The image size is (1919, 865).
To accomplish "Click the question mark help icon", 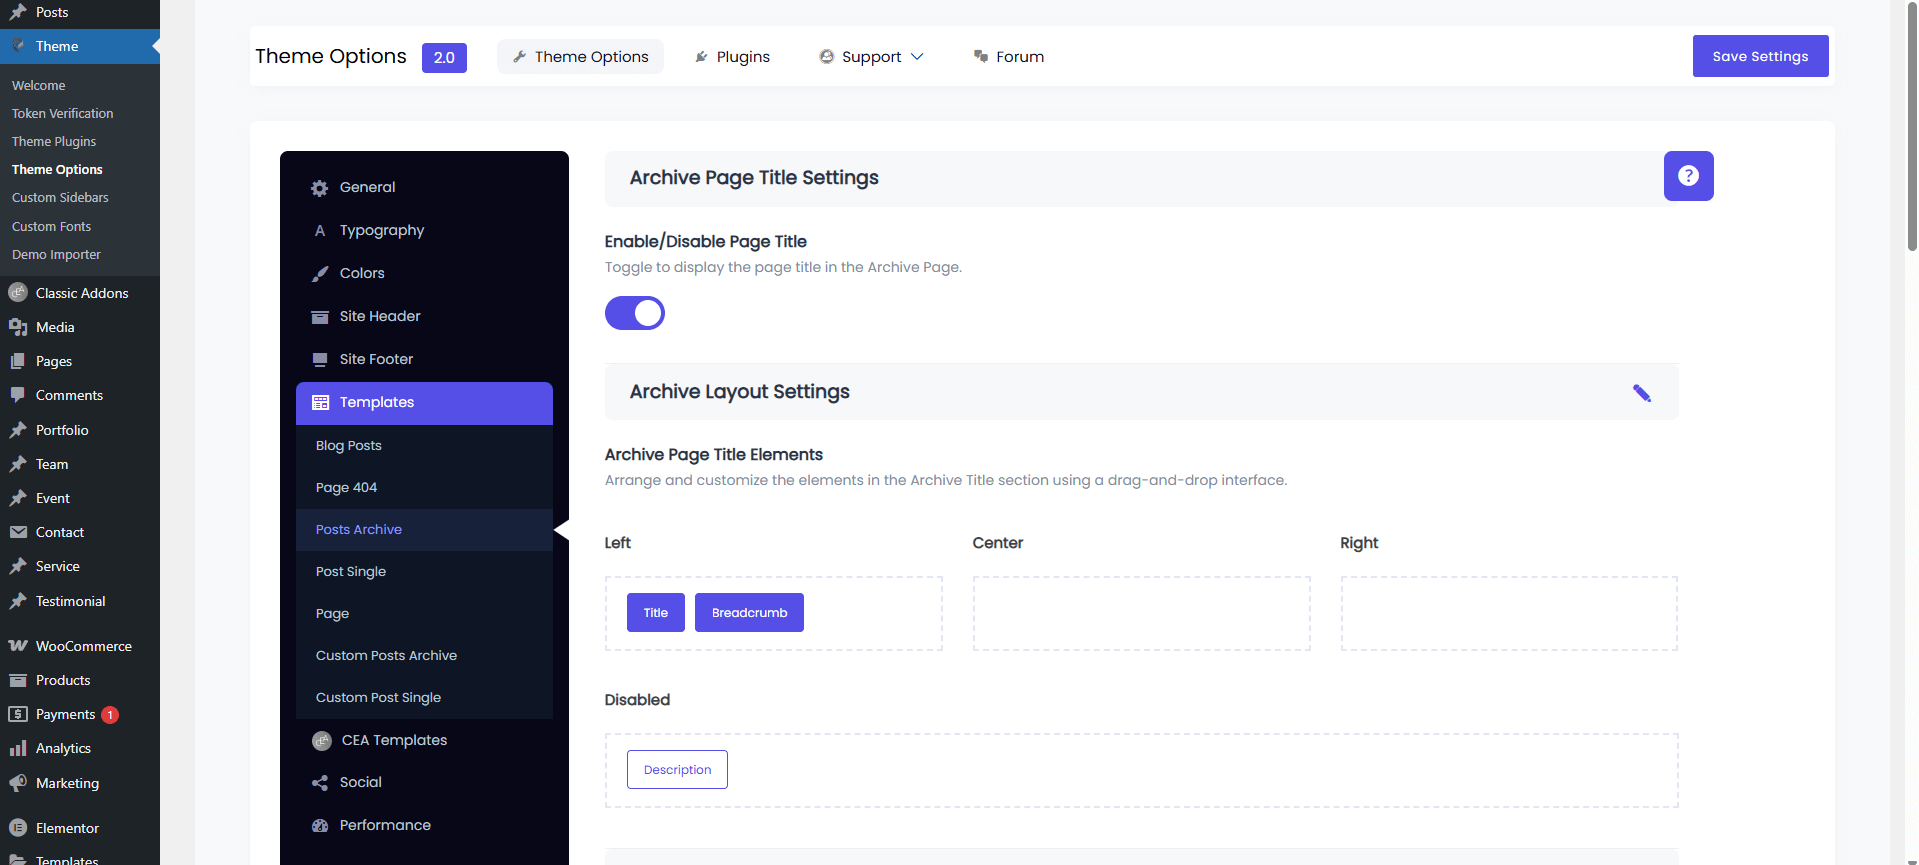I will click(x=1688, y=176).
